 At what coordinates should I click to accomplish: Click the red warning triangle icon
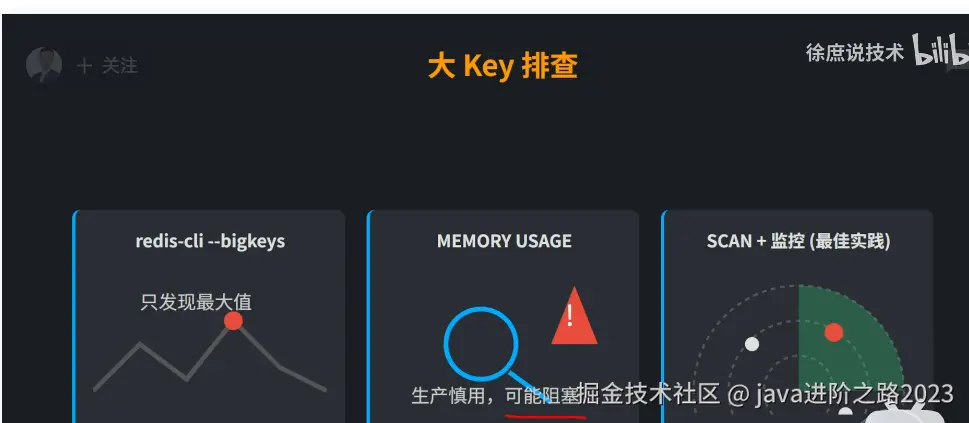(x=574, y=317)
